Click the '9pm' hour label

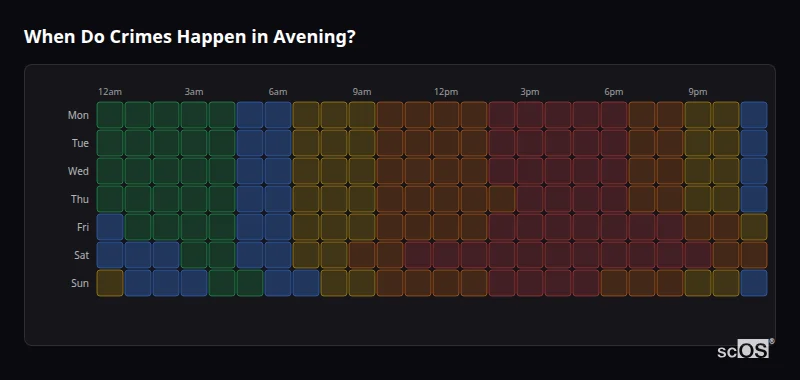click(x=698, y=92)
